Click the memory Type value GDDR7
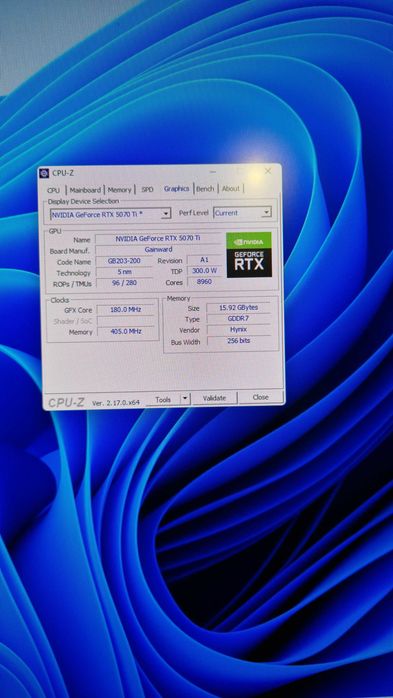The width and height of the screenshot is (393, 698). (238, 319)
